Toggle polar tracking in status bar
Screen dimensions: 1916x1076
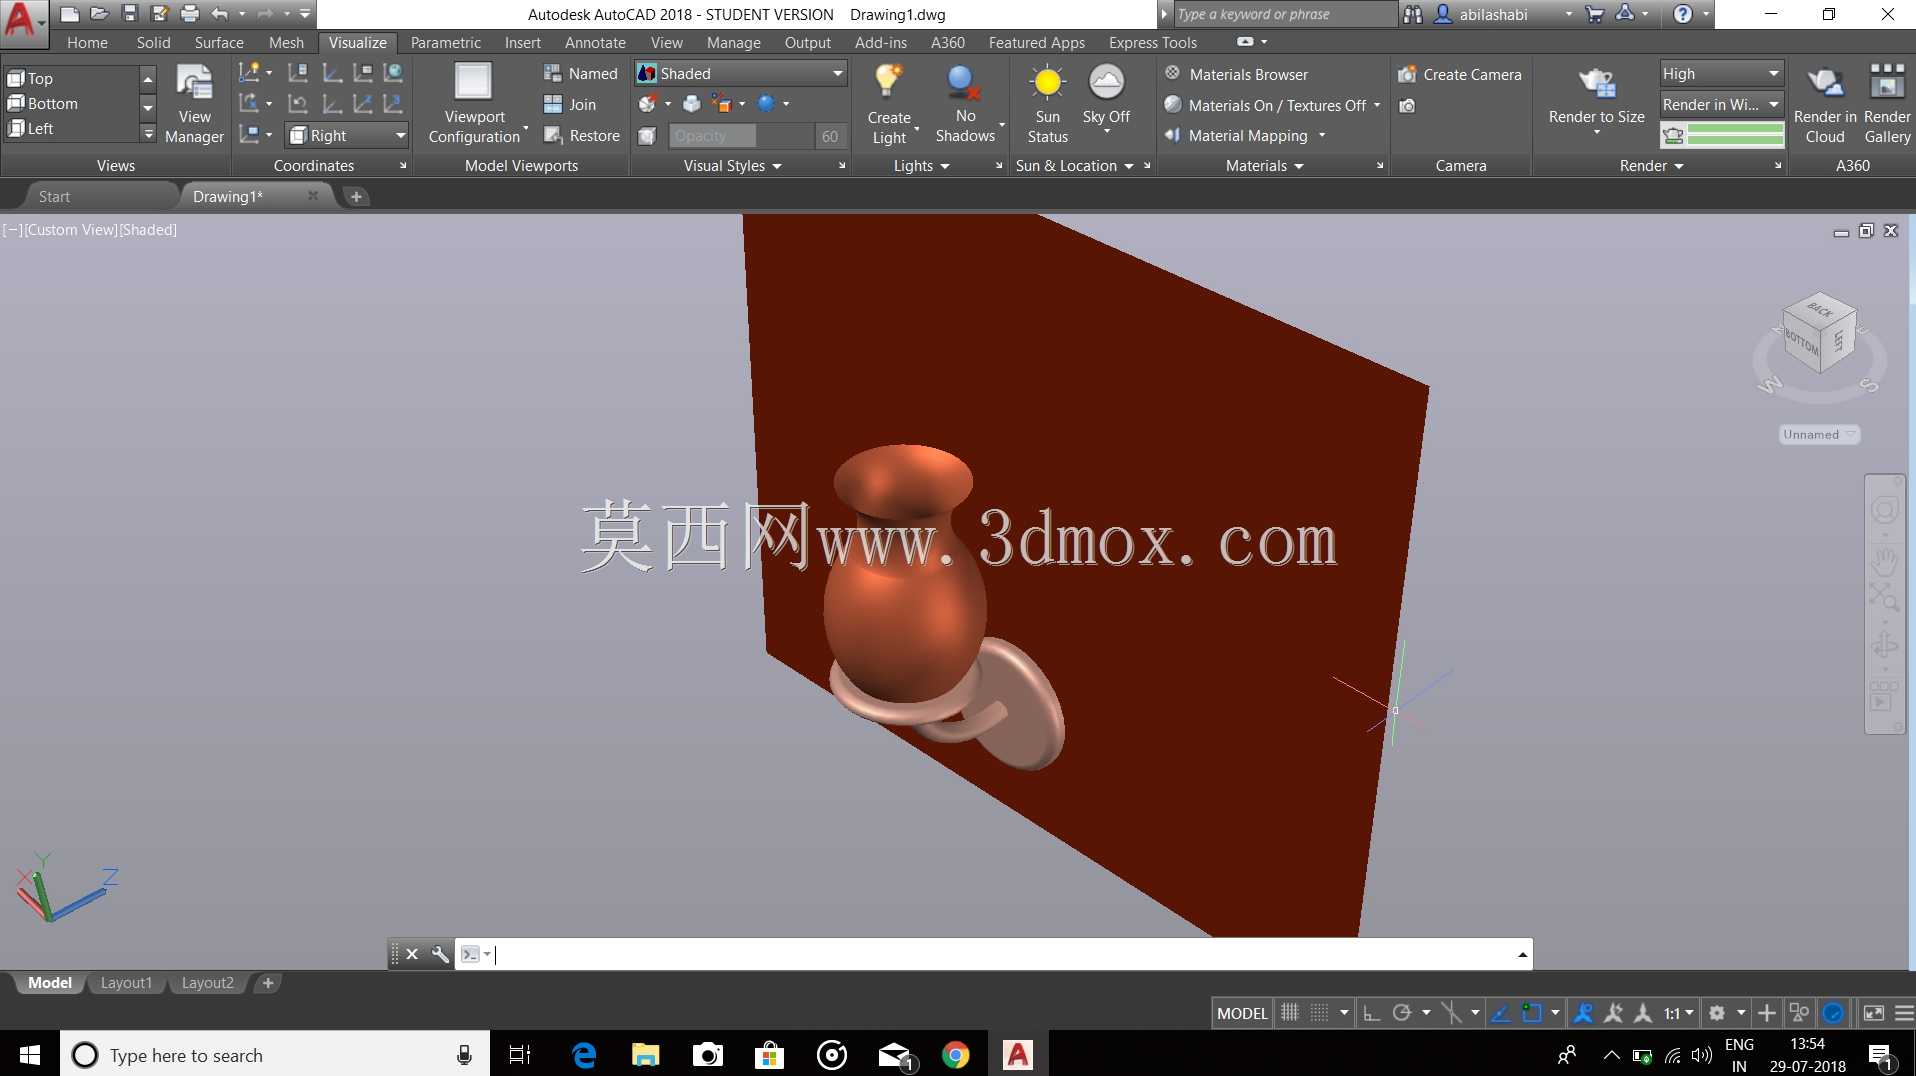[1402, 1013]
